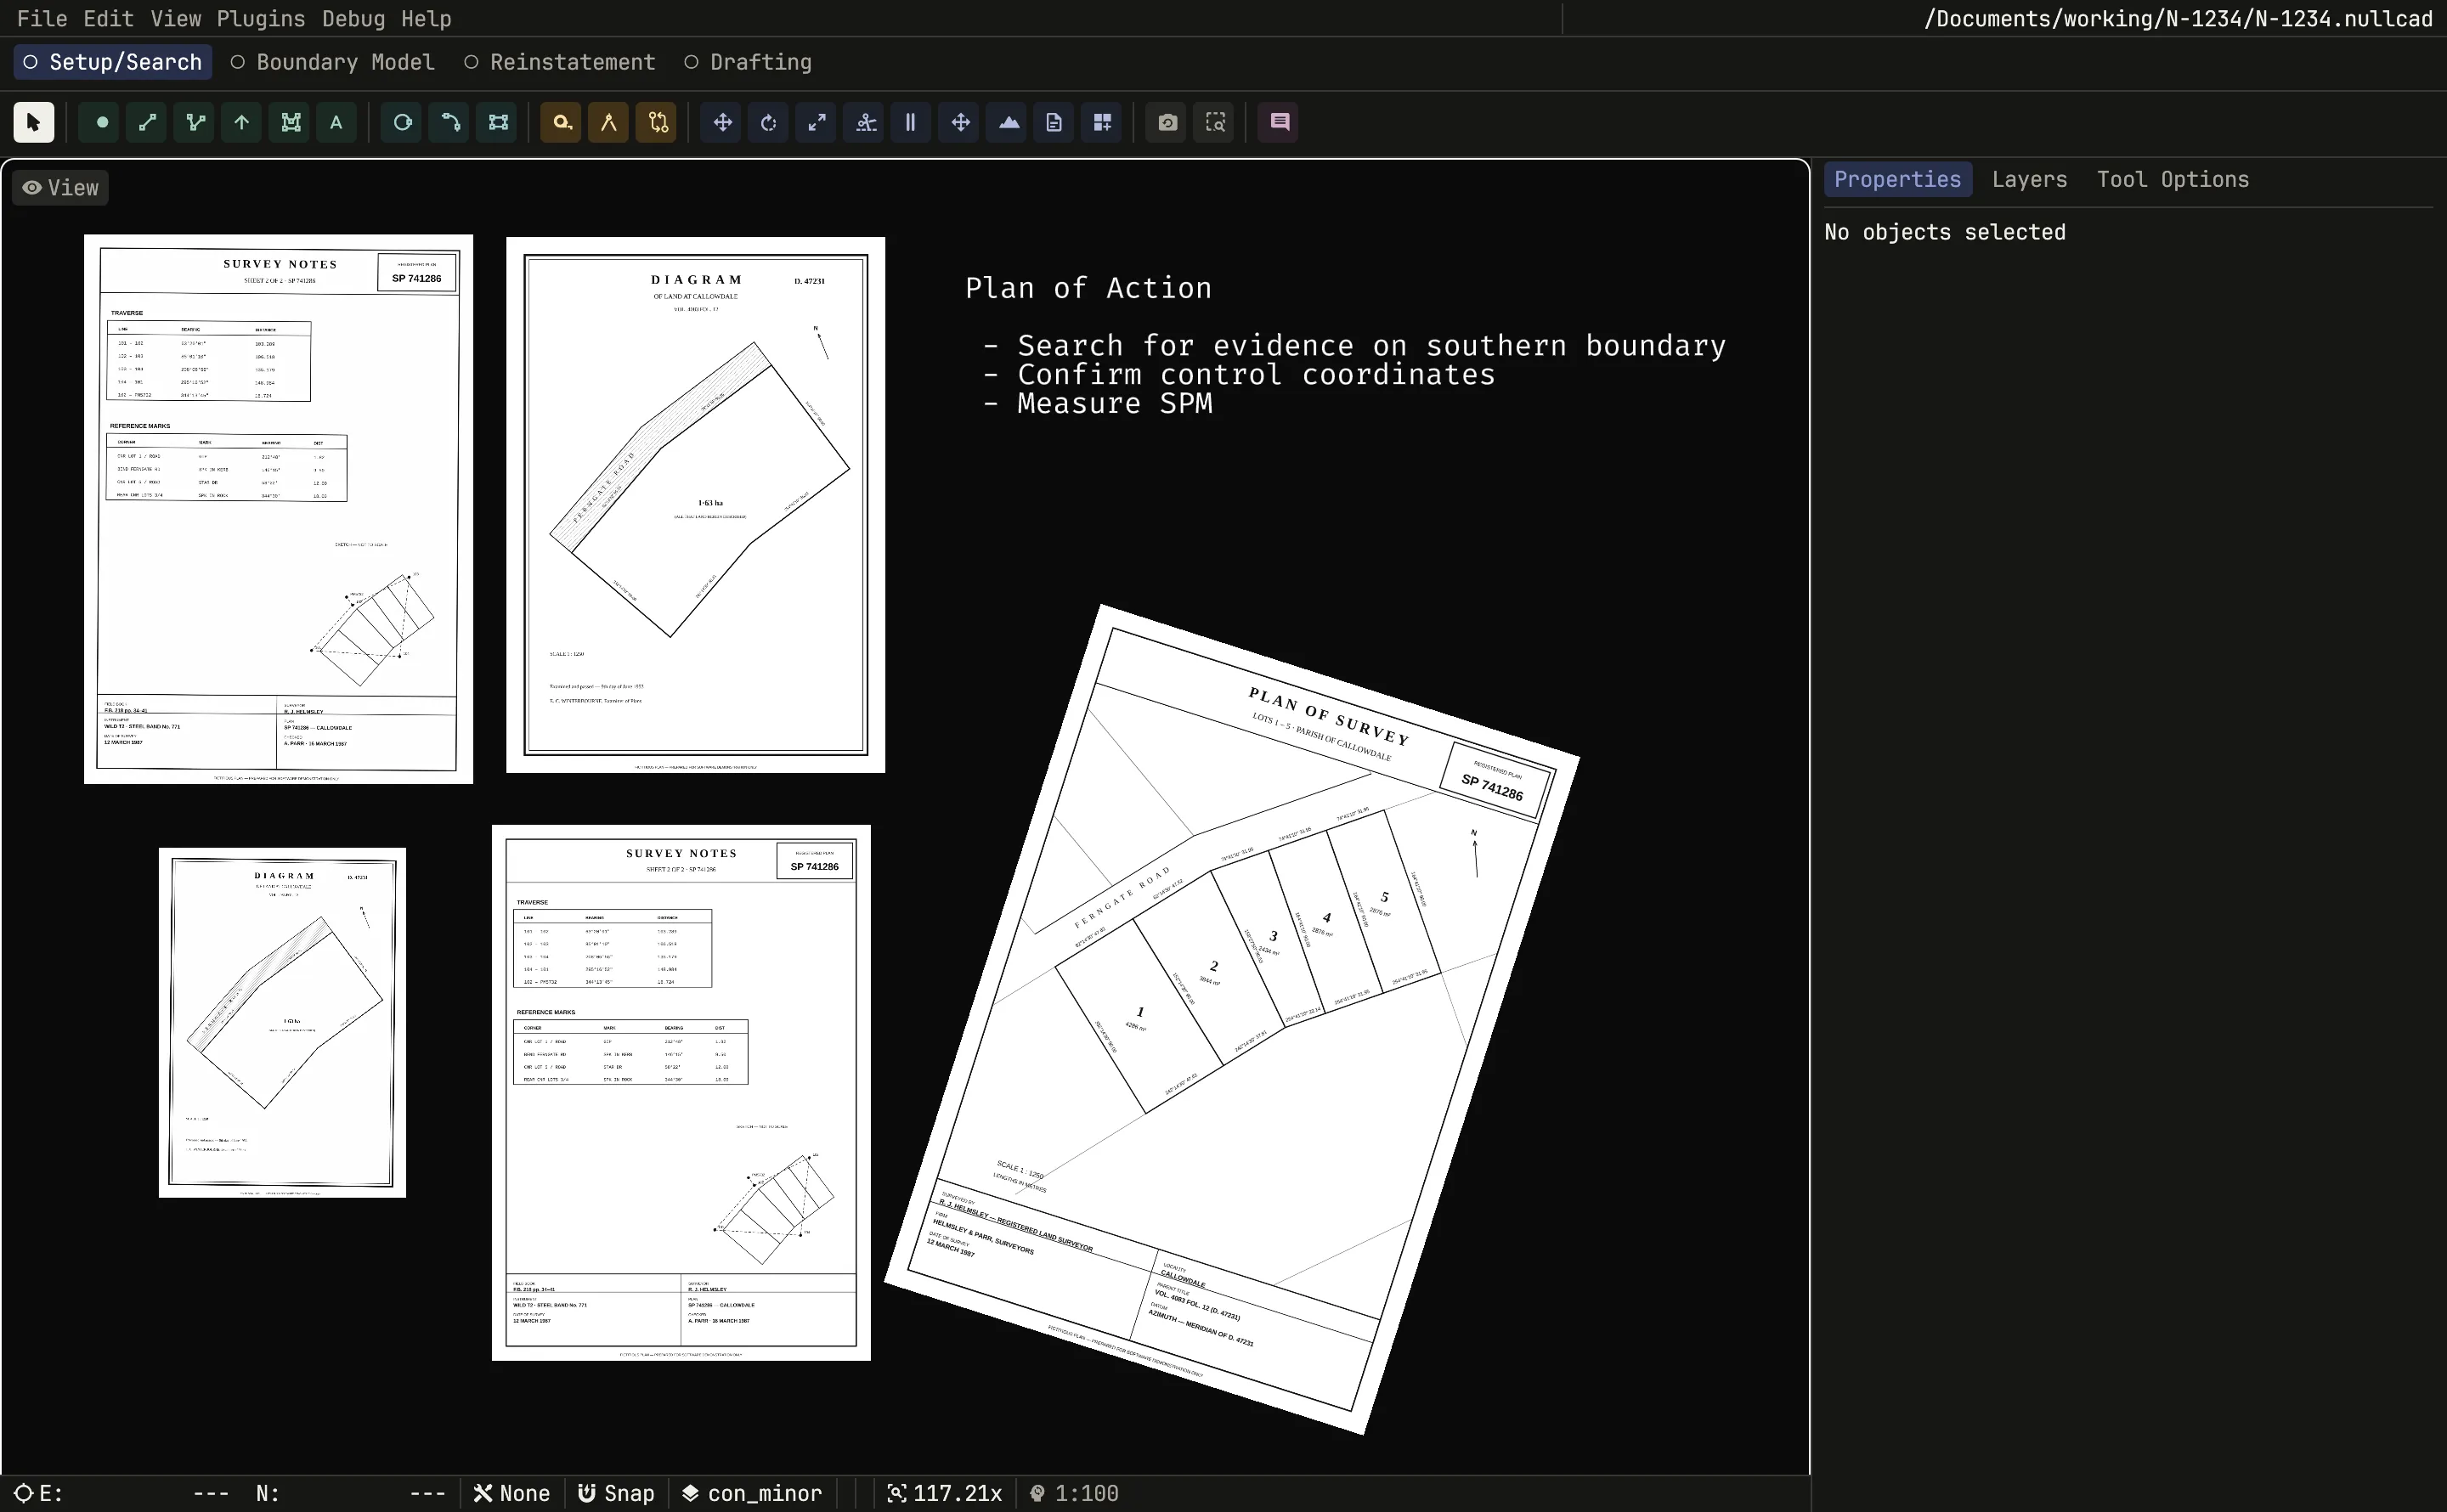This screenshot has height=1512, width=2447.
Task: Select the arrow pointer tool
Action: [x=34, y=122]
